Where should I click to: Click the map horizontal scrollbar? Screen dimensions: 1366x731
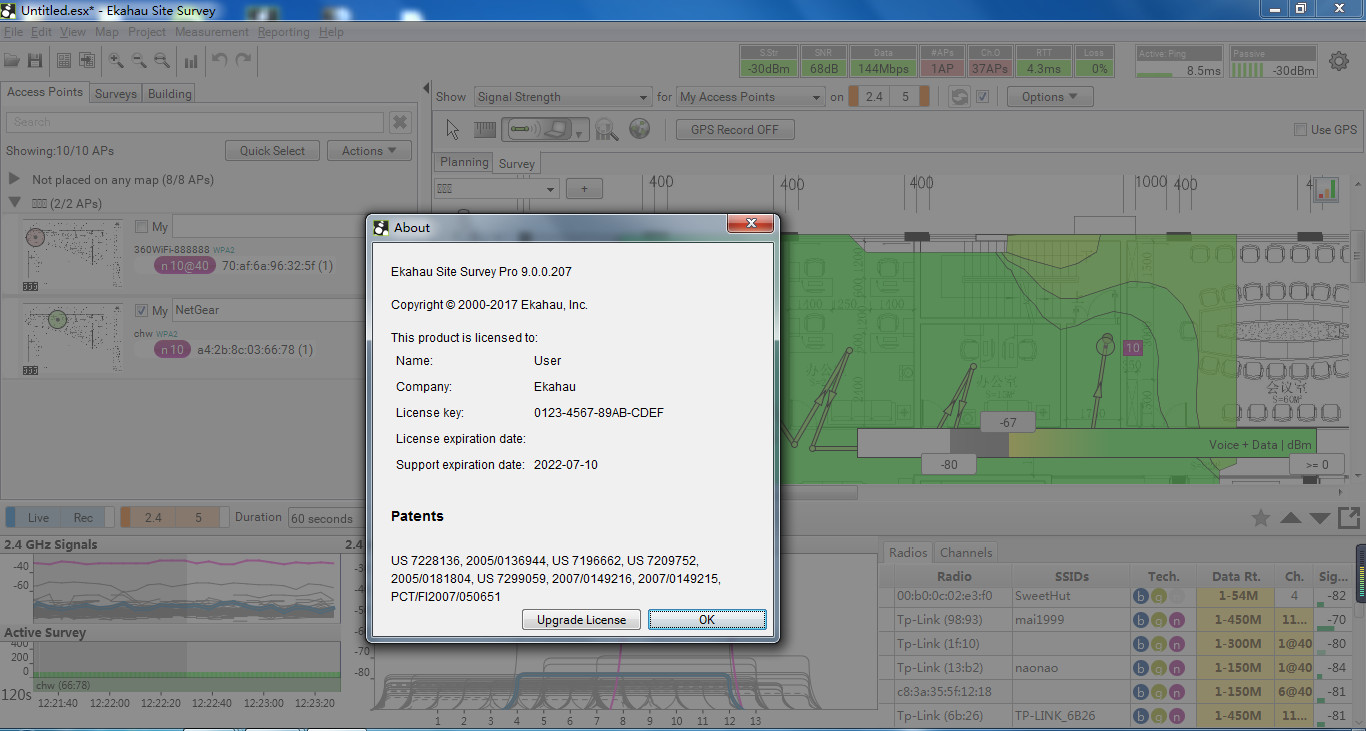(x=819, y=492)
